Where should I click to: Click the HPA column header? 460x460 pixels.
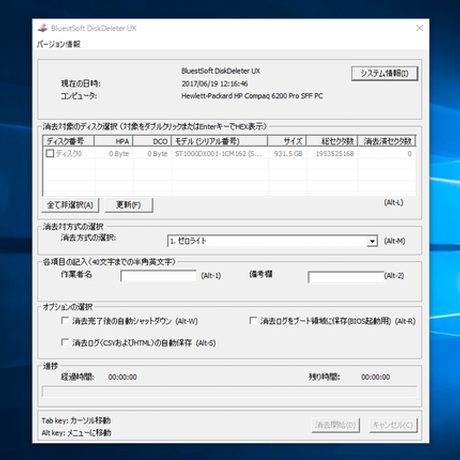pos(114,141)
